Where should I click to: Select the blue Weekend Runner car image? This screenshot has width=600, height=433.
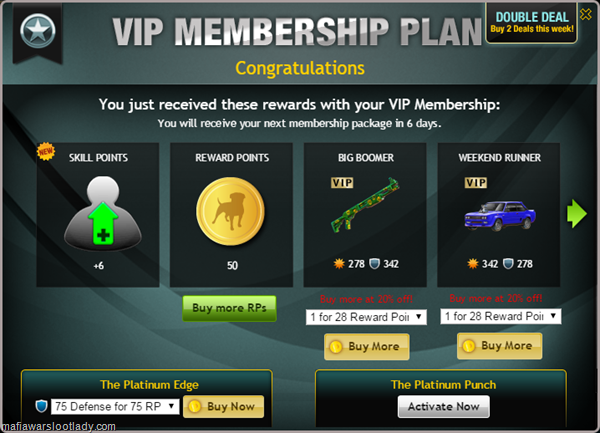tap(500, 216)
